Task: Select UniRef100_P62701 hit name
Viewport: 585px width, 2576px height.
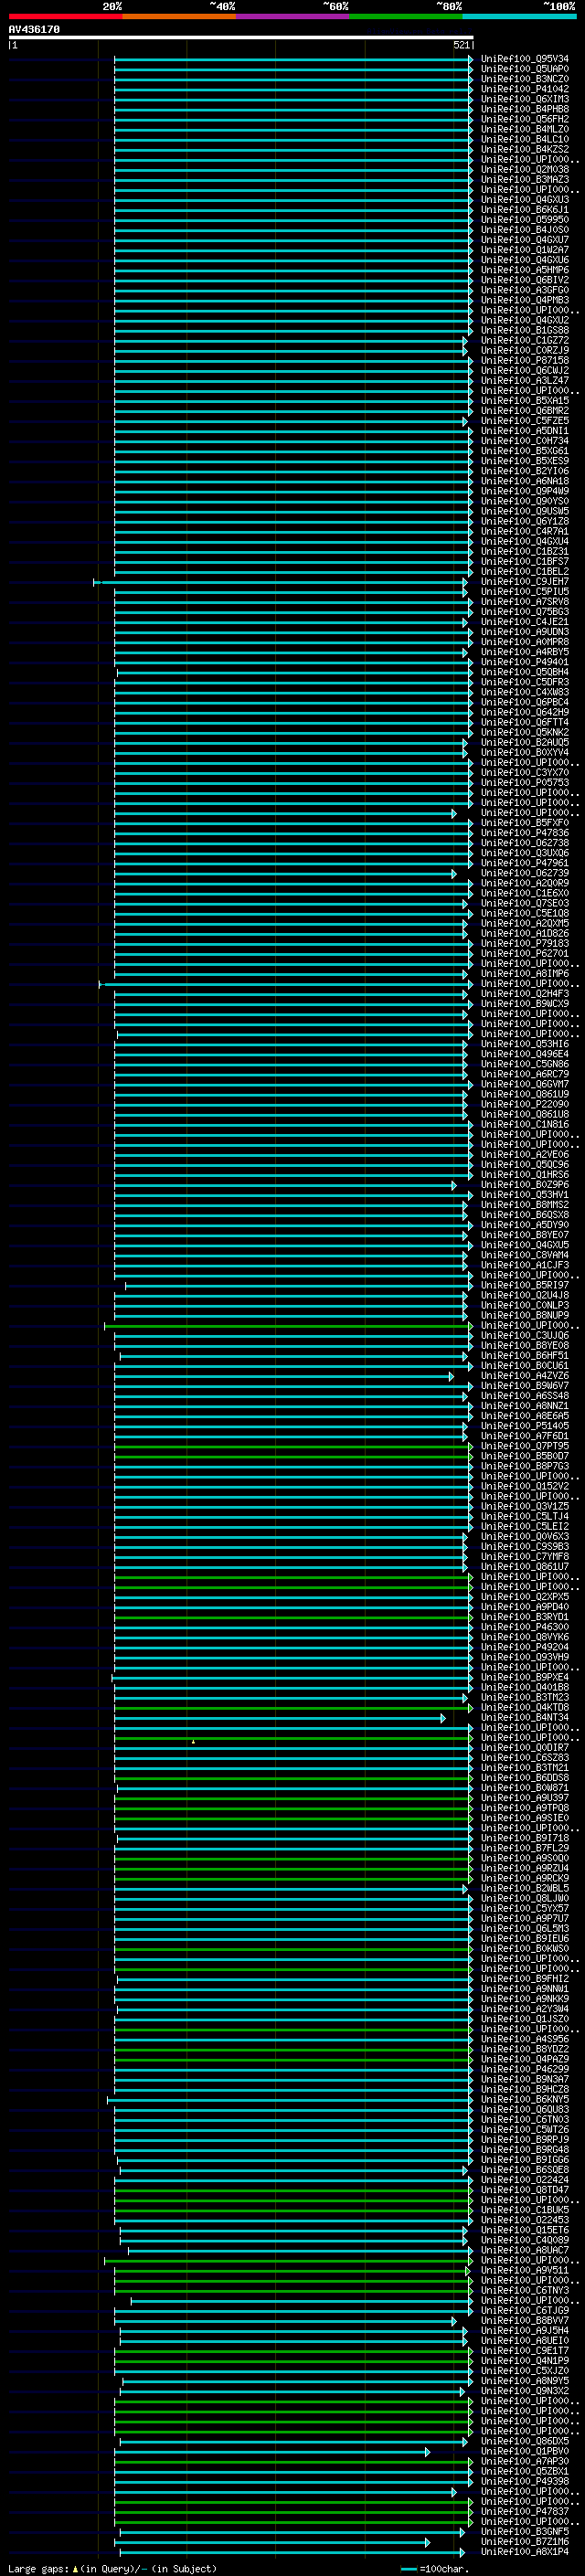Action: pyautogui.click(x=524, y=954)
